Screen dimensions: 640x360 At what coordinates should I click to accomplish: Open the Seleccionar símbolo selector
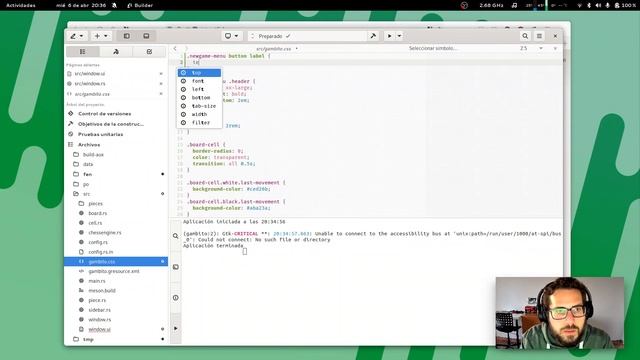433,48
